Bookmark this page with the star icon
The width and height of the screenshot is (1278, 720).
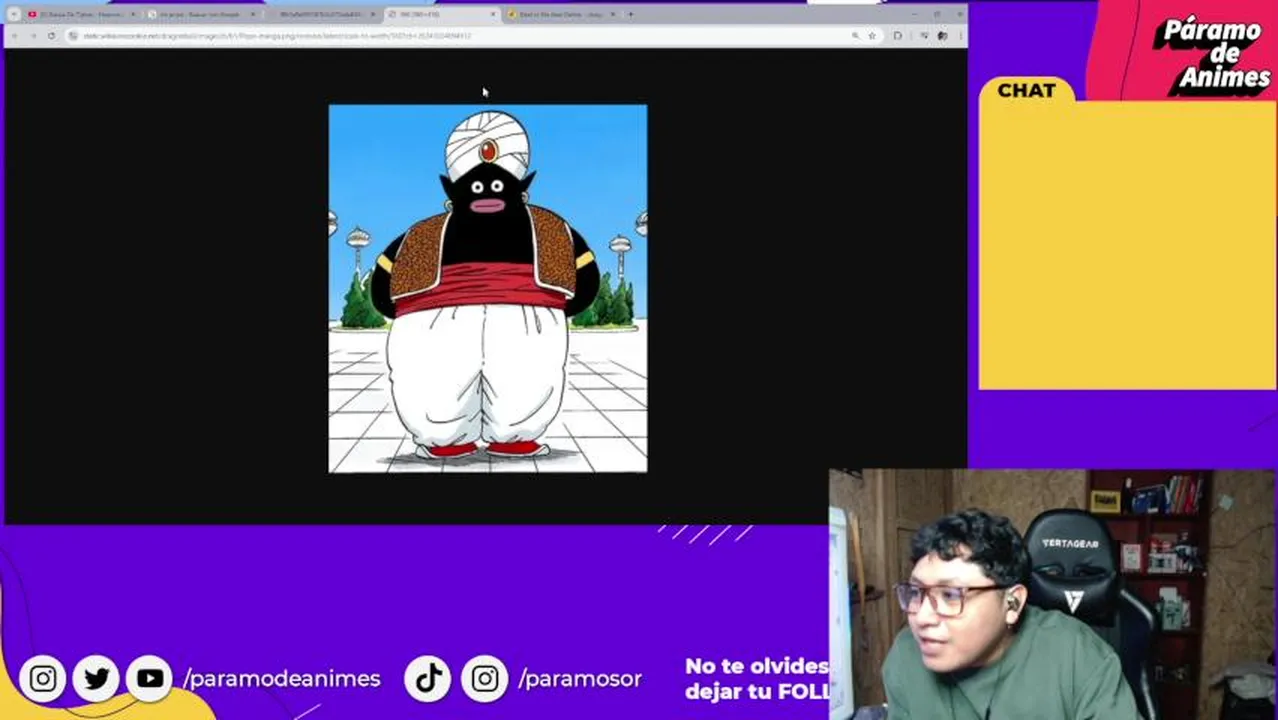click(x=872, y=36)
